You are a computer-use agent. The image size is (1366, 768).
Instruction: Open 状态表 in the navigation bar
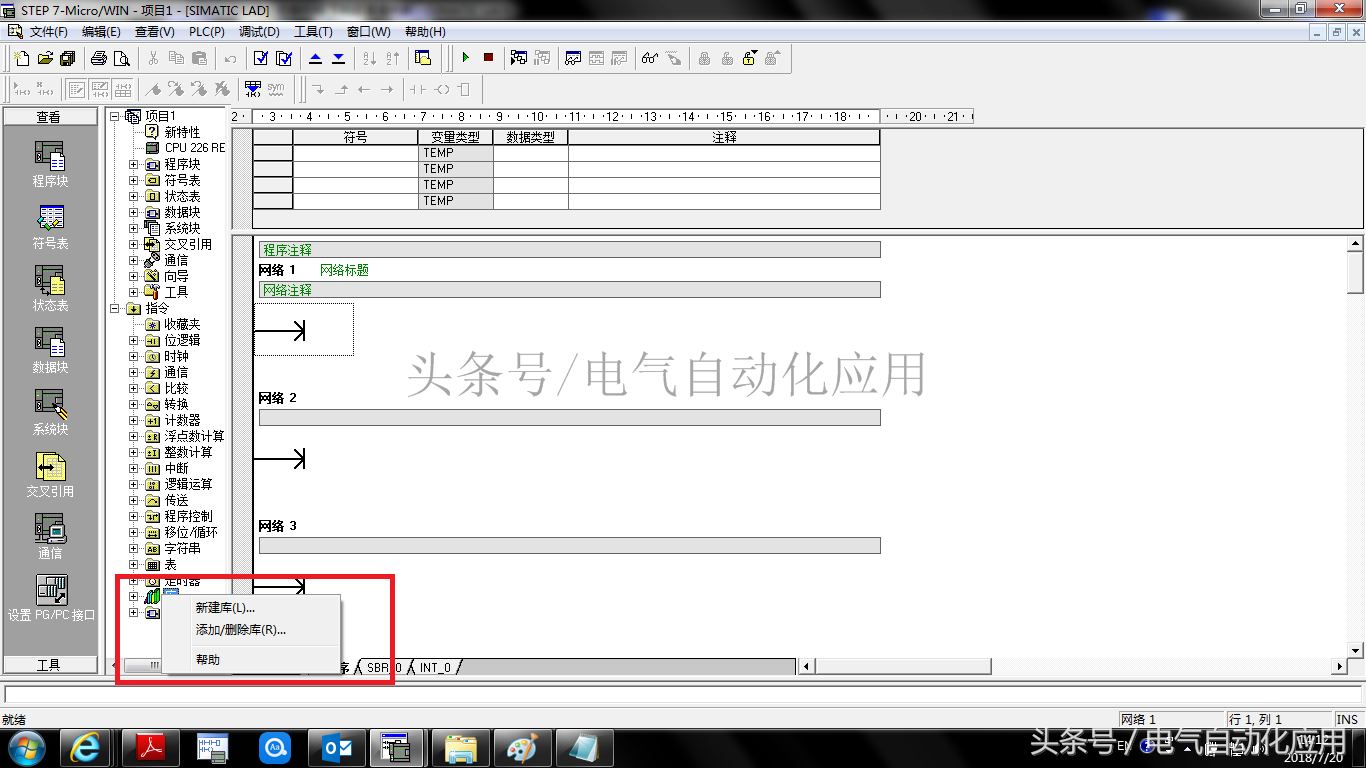point(50,288)
